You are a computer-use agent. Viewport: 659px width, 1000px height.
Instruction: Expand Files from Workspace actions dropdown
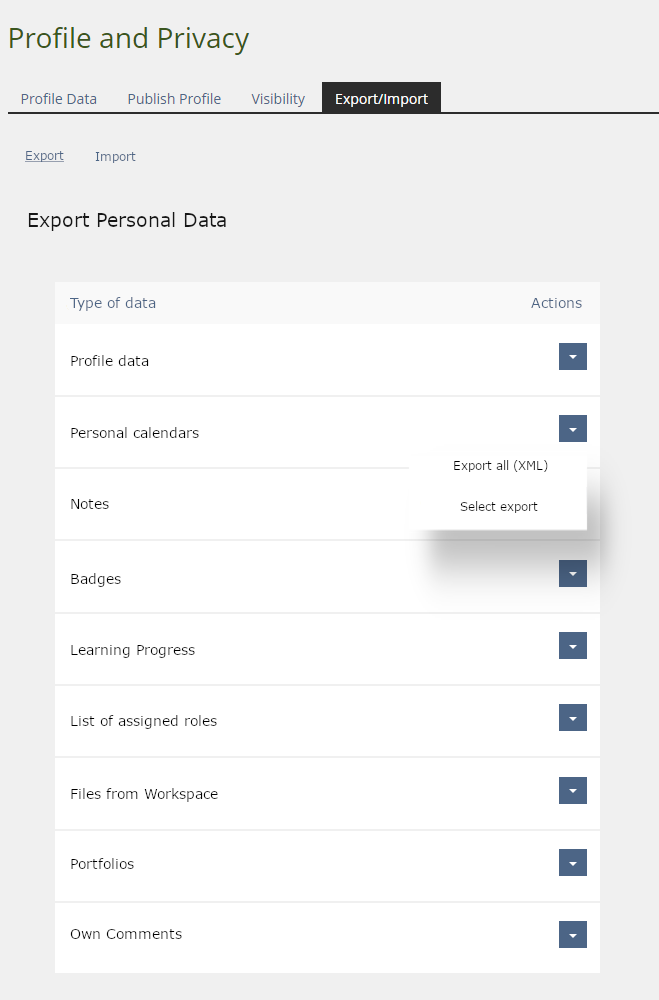click(572, 791)
